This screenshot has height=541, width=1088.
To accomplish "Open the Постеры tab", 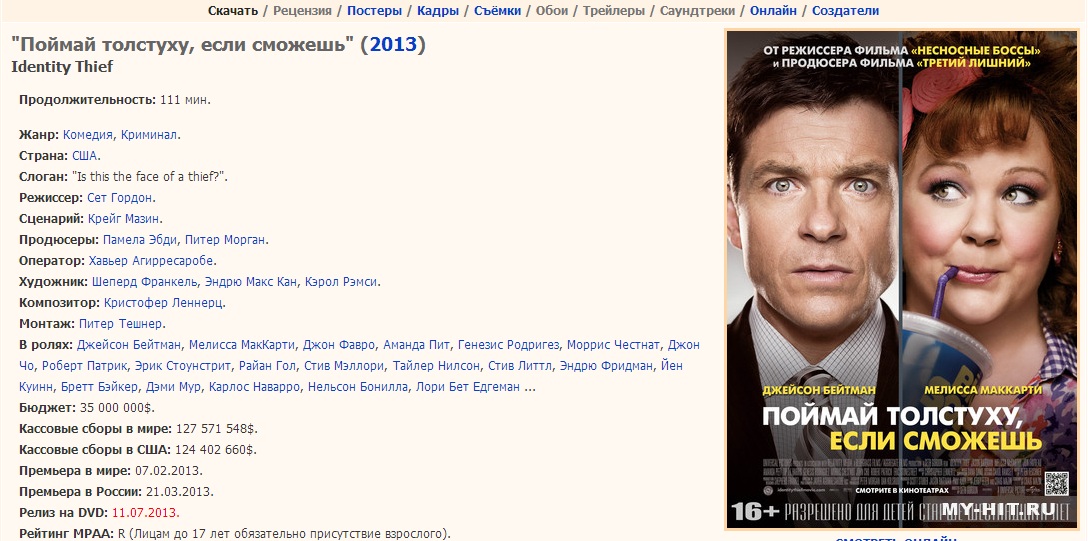I will (374, 10).
